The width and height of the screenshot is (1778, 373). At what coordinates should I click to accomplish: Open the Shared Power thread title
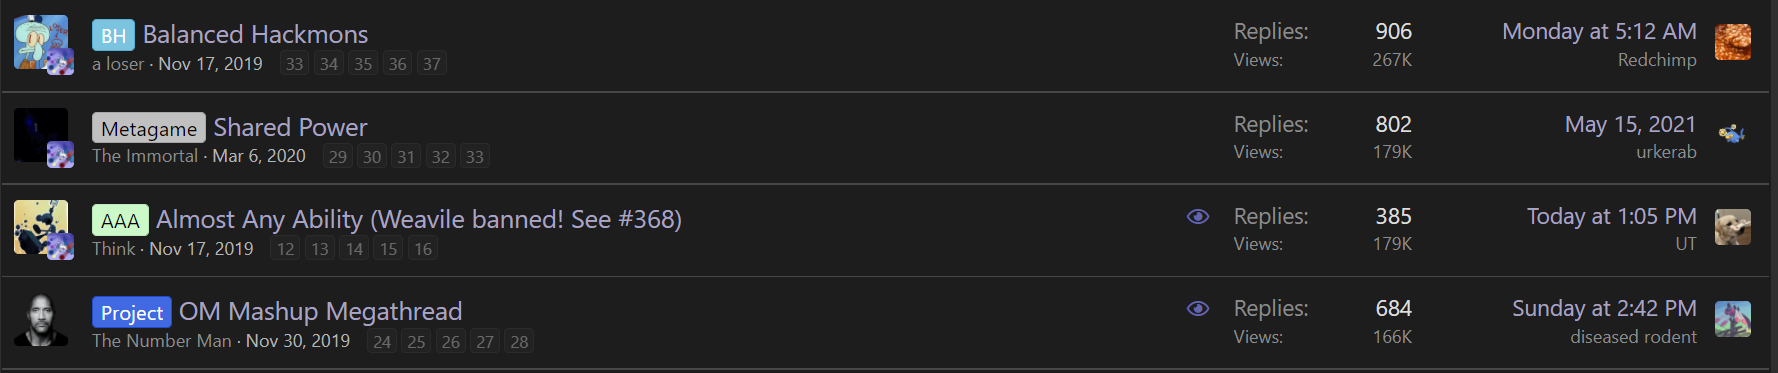tap(290, 128)
